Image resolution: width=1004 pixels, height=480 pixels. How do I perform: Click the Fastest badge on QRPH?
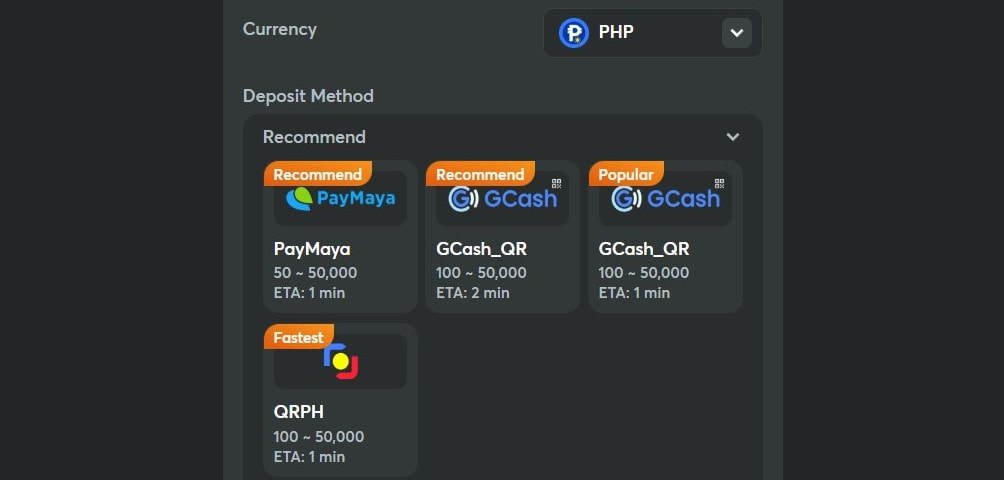click(x=298, y=337)
